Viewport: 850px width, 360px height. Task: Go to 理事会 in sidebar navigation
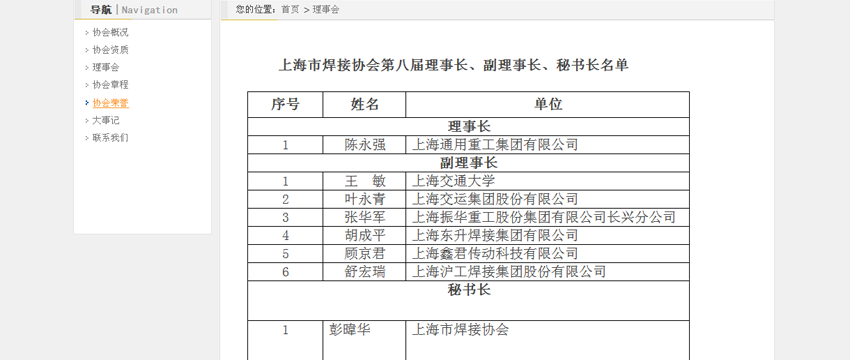(x=105, y=67)
